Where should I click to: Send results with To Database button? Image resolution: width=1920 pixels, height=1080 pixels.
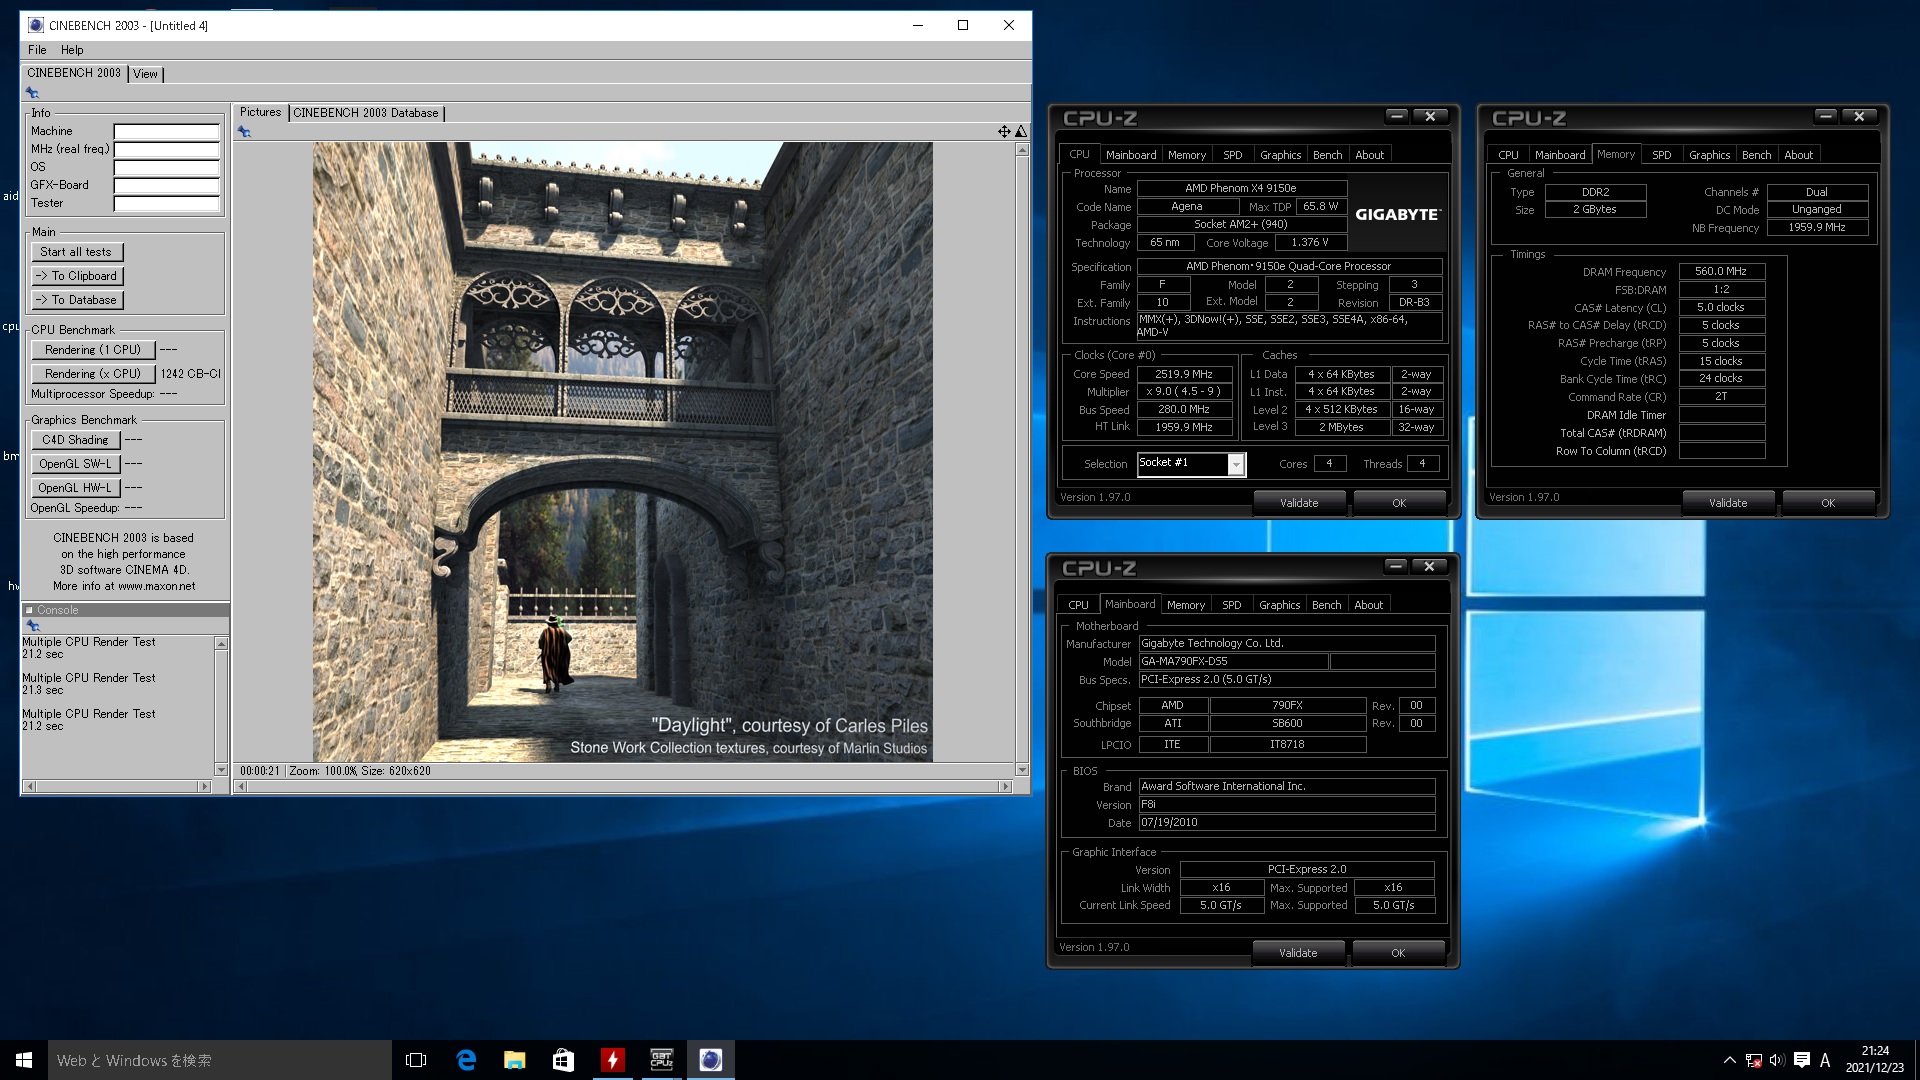coord(77,300)
